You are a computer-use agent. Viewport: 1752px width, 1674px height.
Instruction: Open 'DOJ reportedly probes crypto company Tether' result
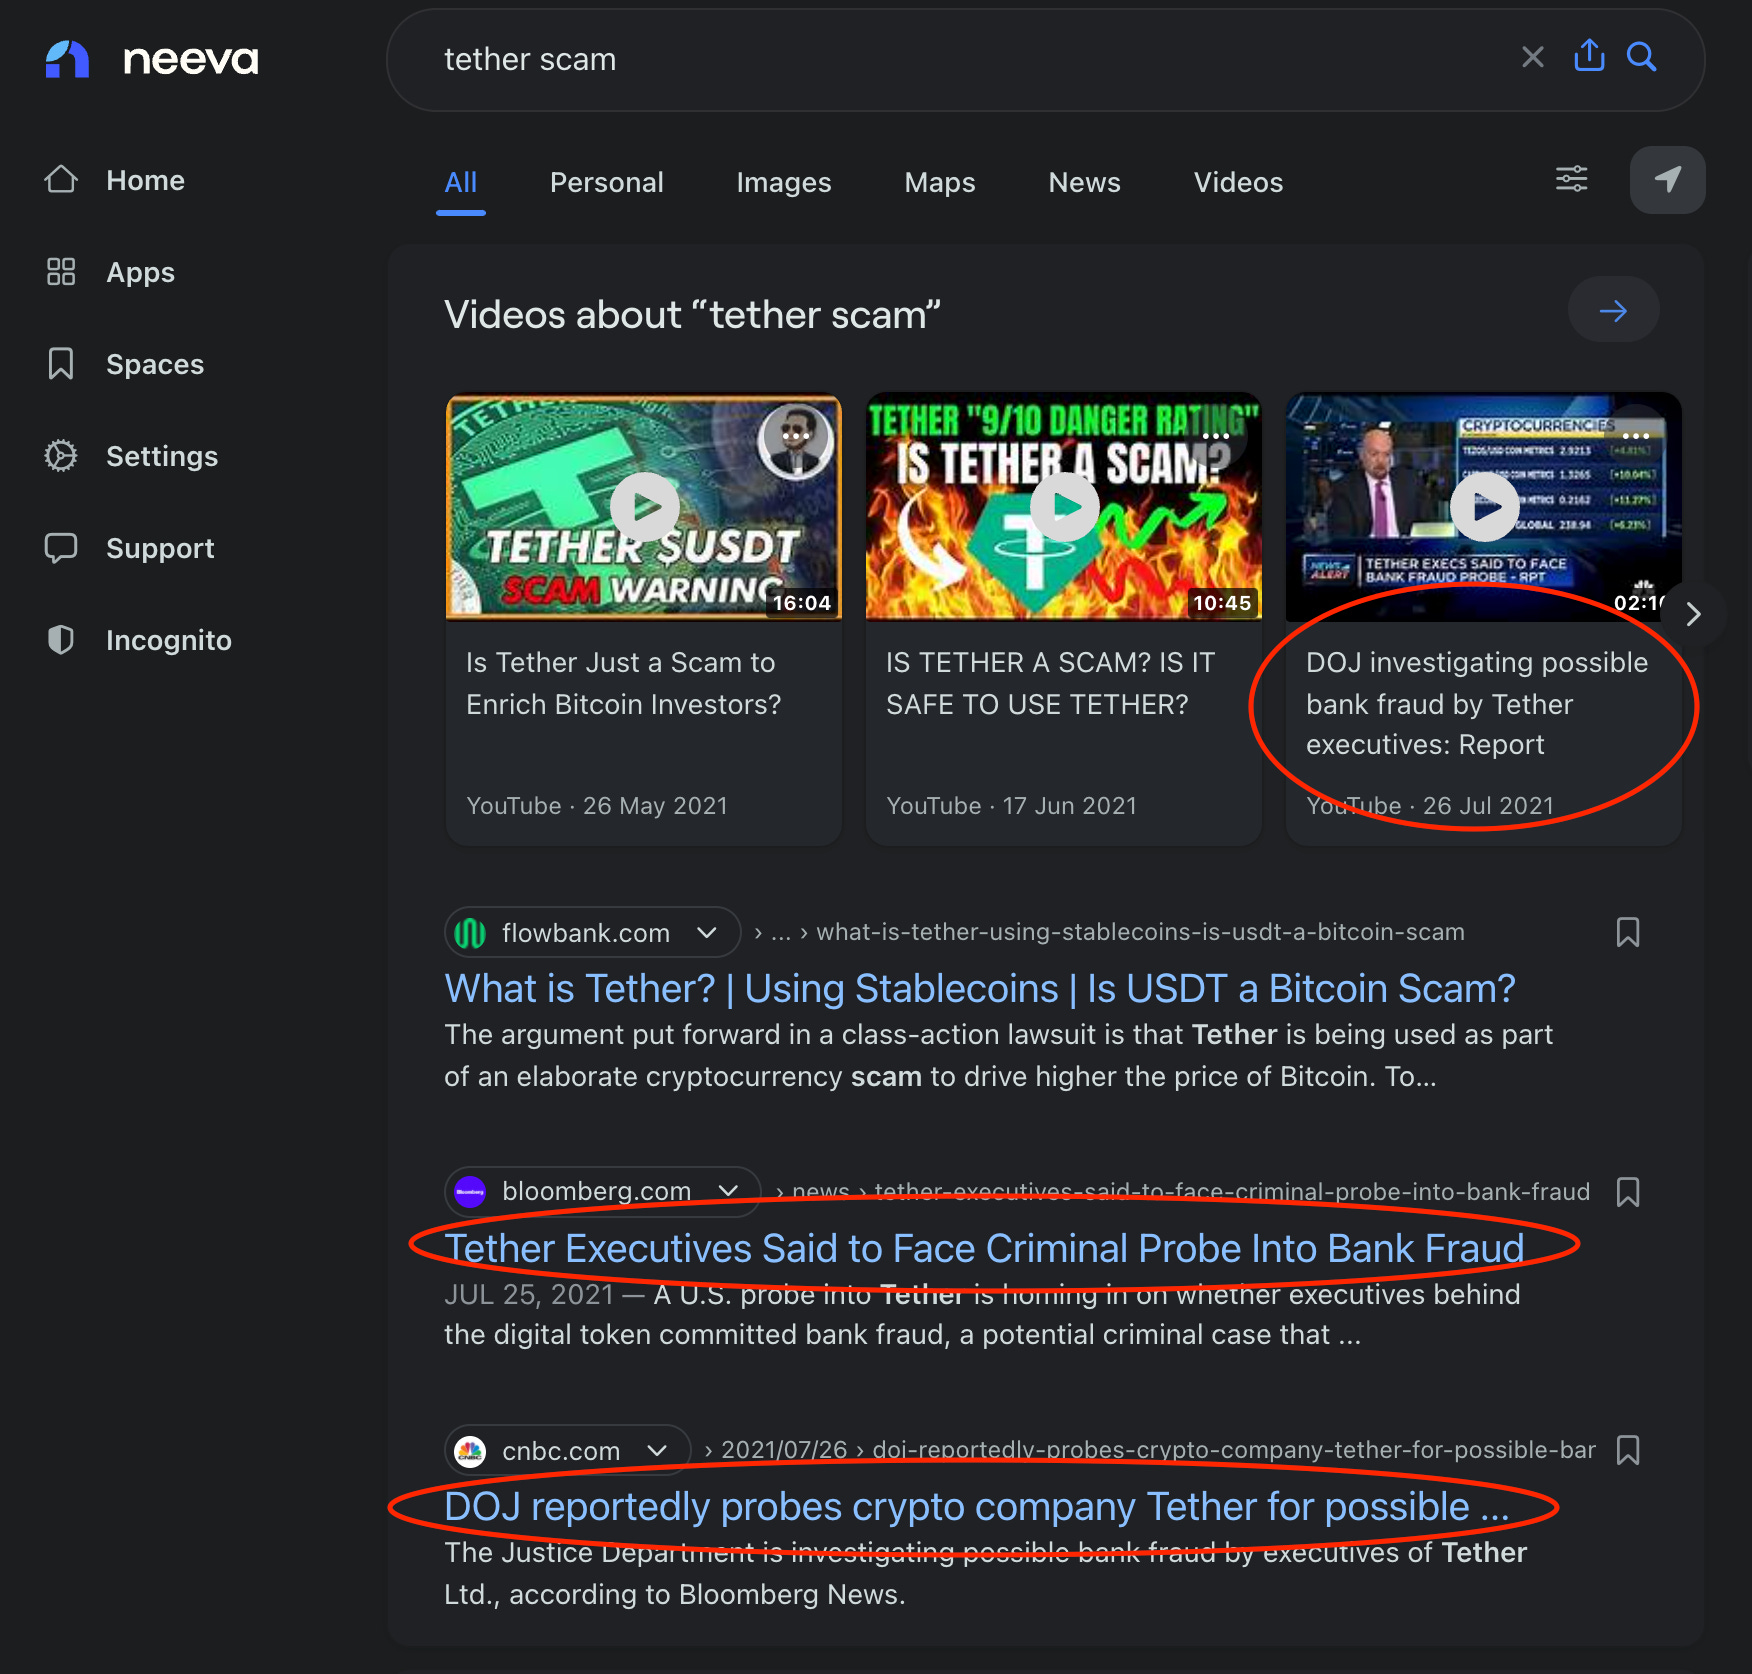coord(977,1506)
